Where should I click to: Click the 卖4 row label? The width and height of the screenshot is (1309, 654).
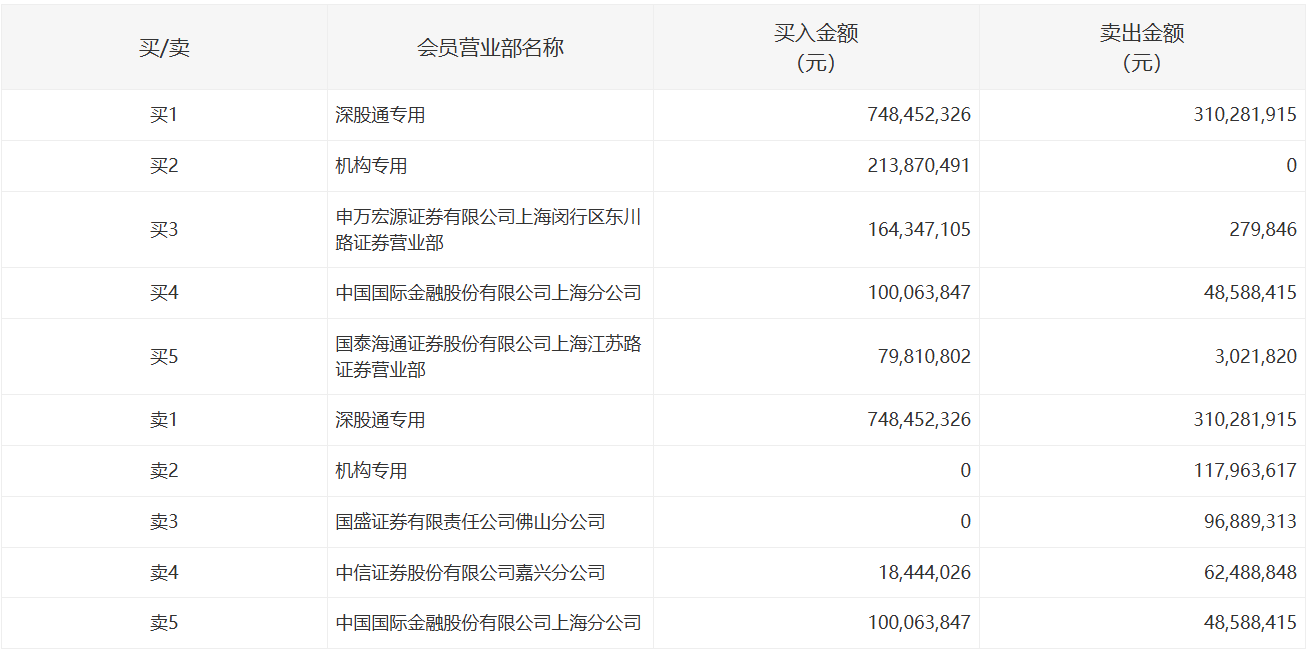coord(164,573)
